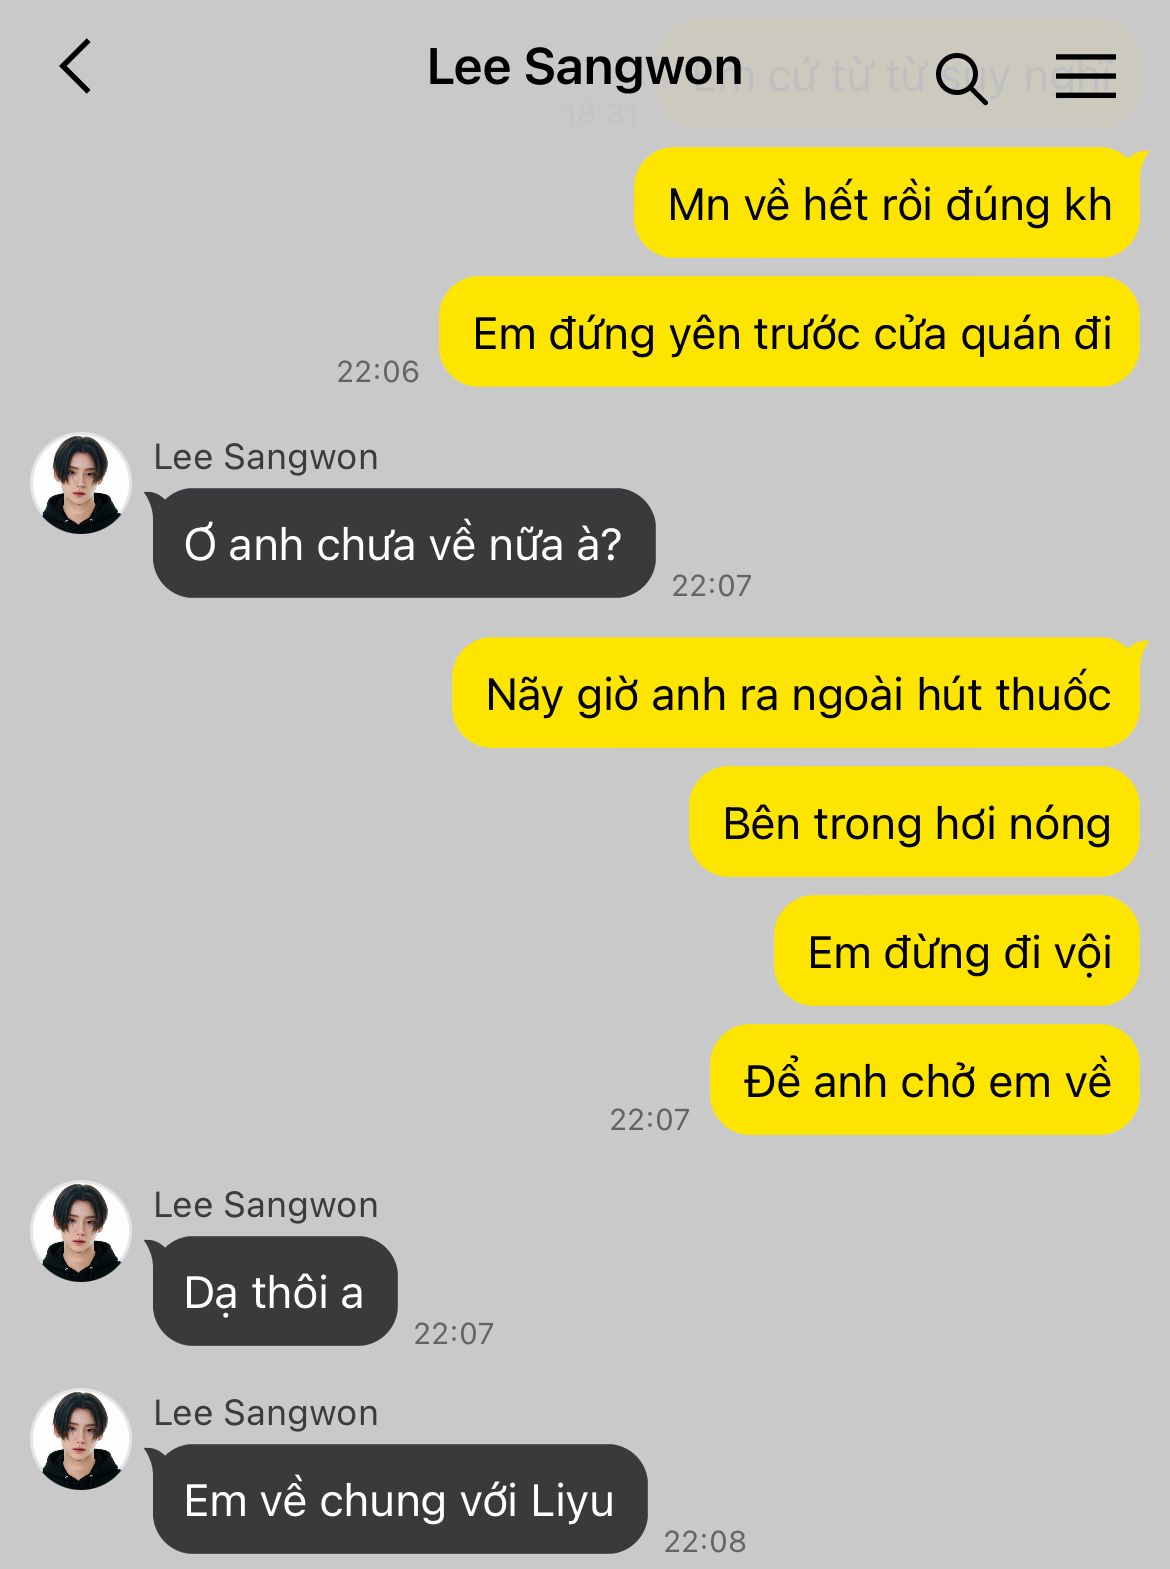Select message 'Dạ thôi a'
Viewport: 1170px width, 1569px height.
[x=274, y=1292]
